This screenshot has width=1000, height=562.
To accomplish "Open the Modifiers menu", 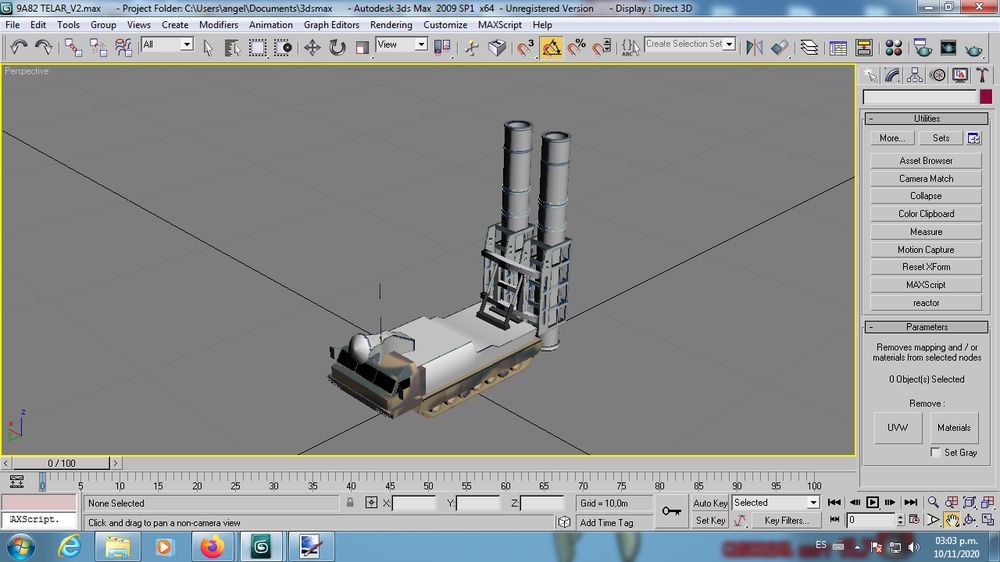I will [x=218, y=25].
